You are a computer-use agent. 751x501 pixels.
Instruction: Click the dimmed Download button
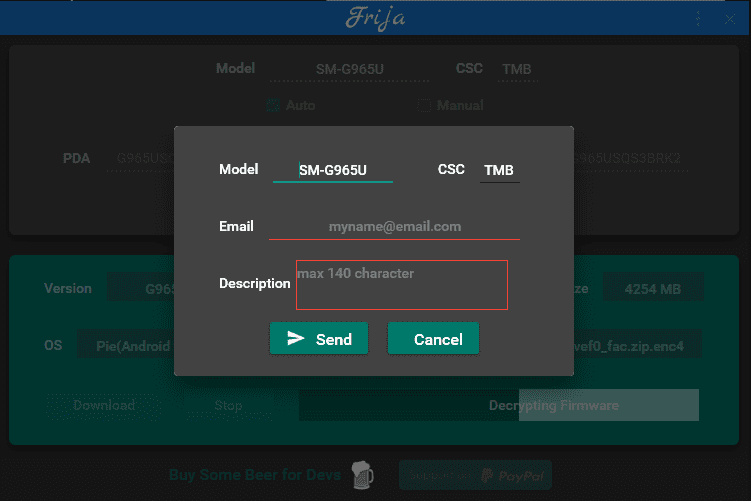pos(103,406)
